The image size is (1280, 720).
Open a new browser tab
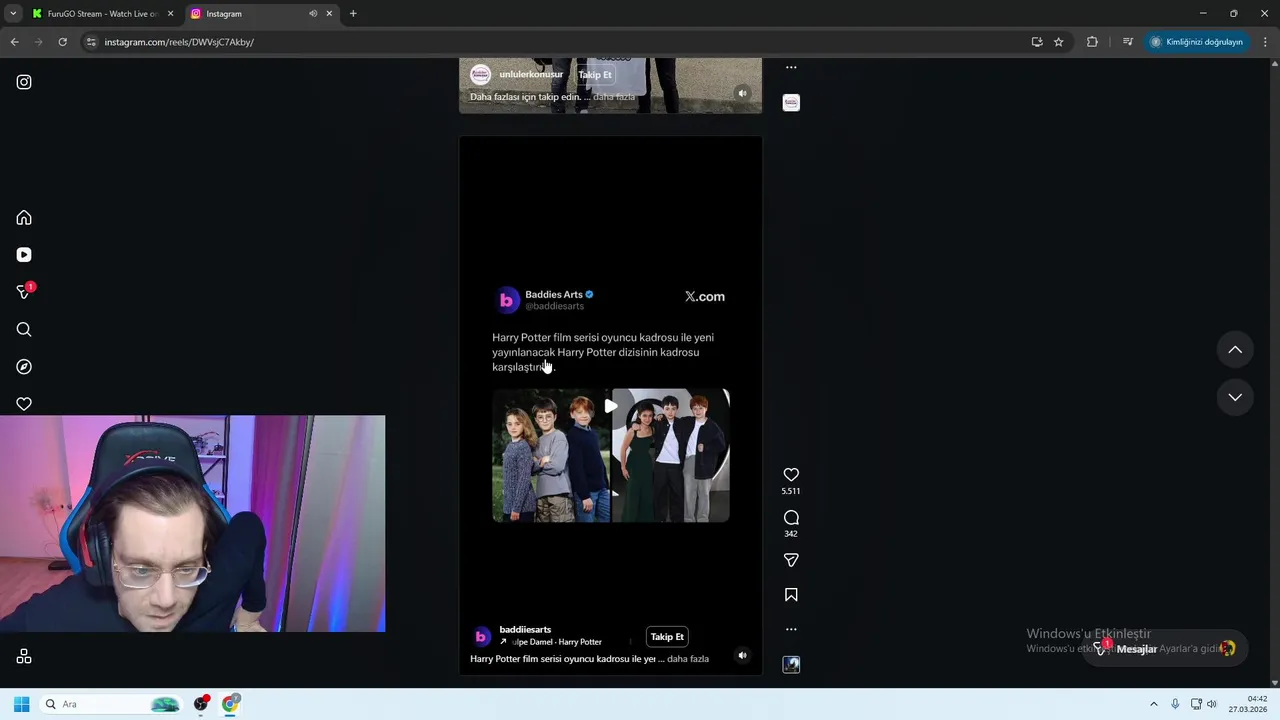tap(353, 14)
